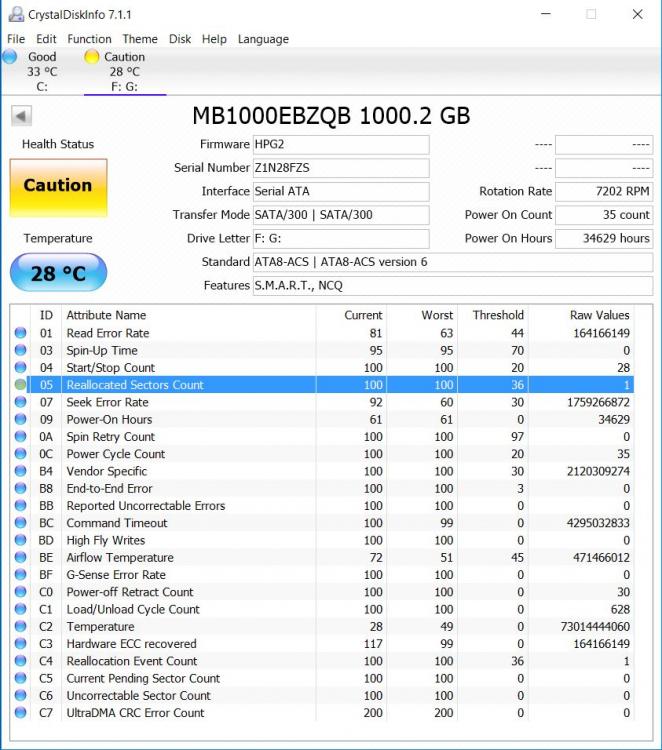The image size is (662, 750).
Task: Click the ID column header
Action: pos(46,315)
